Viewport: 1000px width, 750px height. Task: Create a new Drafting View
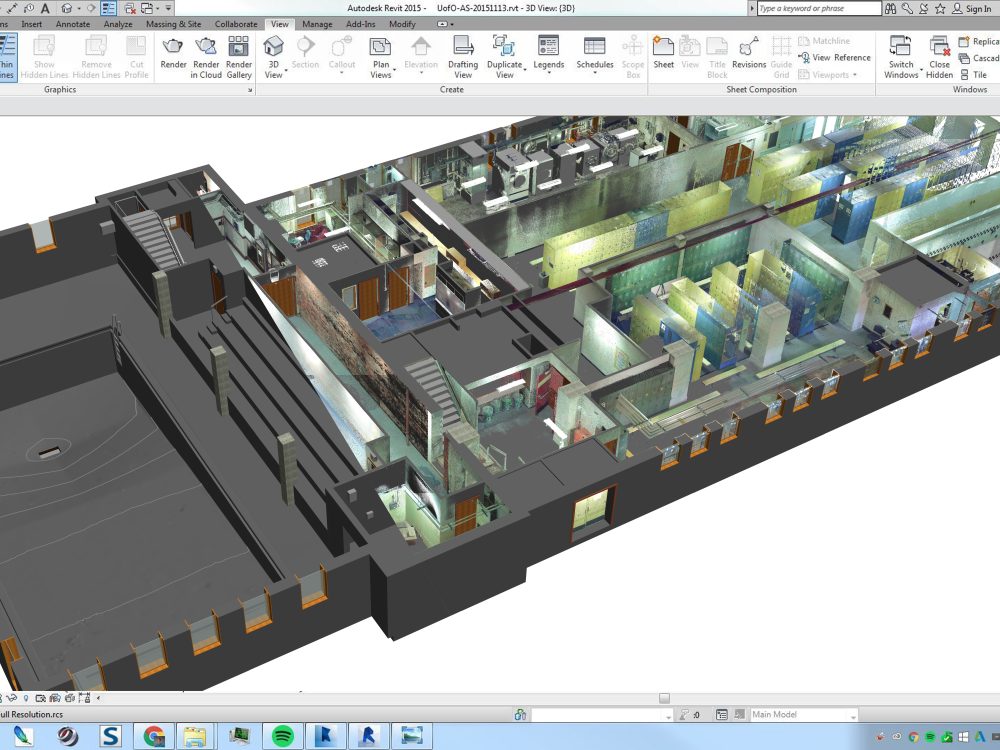461,55
